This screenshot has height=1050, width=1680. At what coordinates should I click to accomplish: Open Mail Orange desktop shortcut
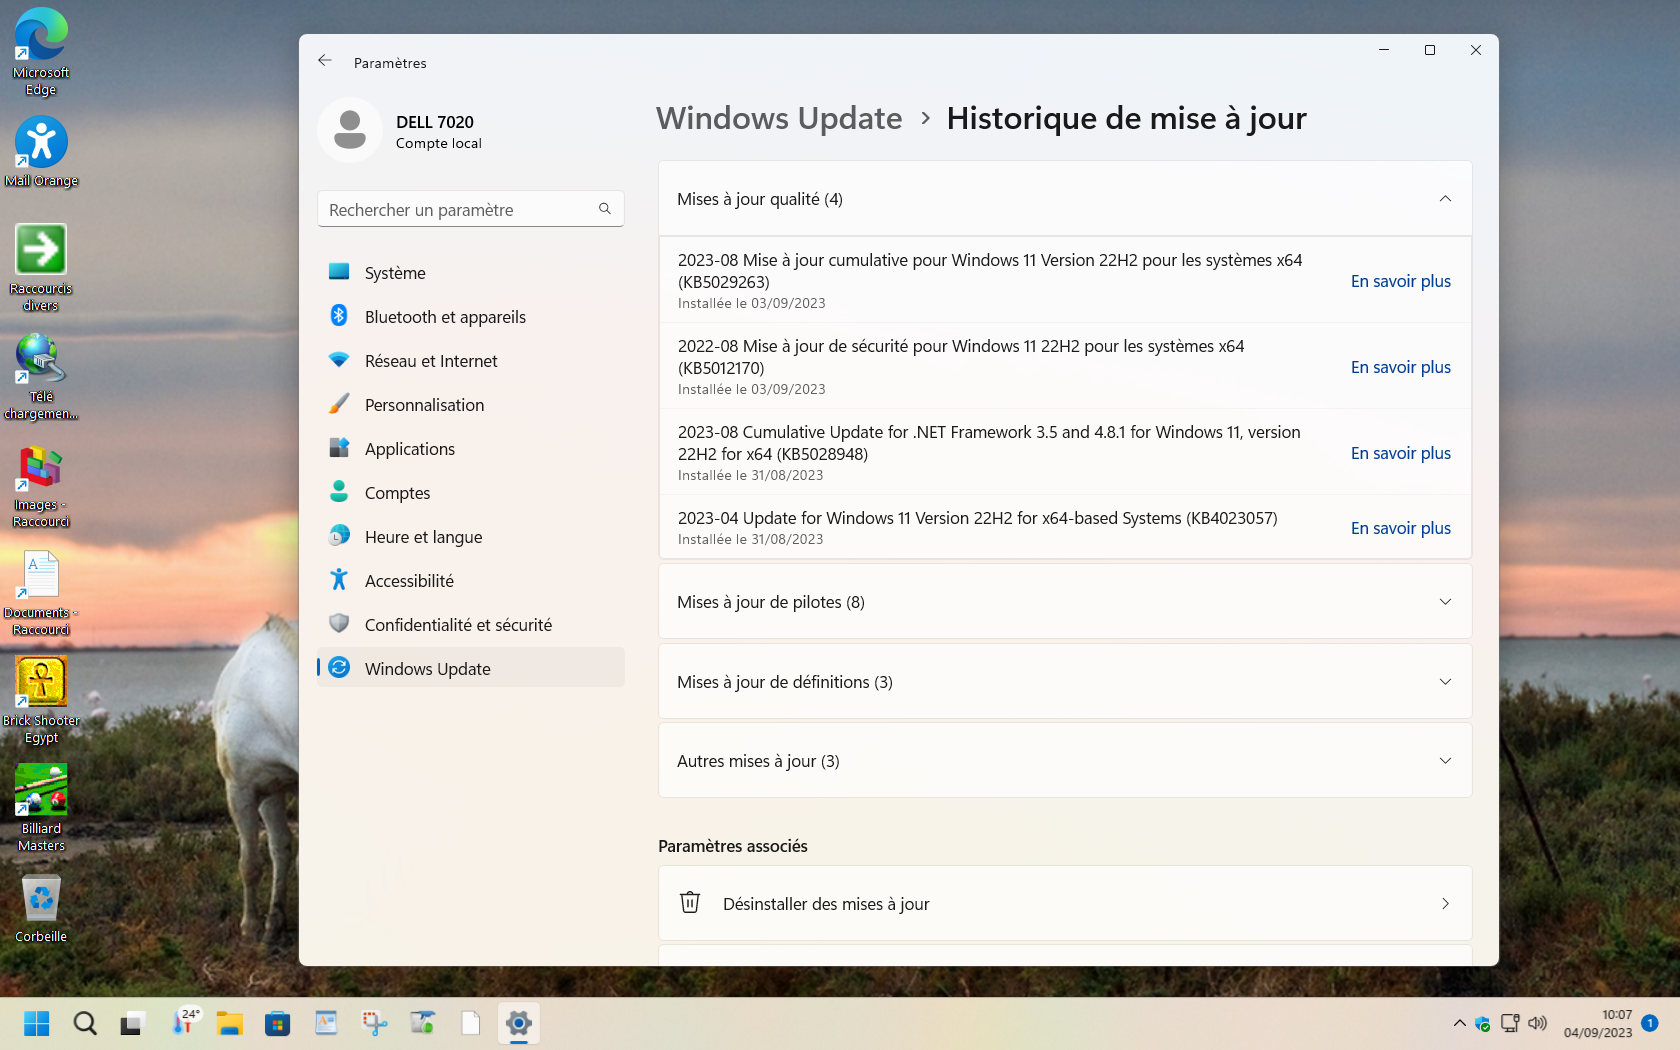point(41,152)
